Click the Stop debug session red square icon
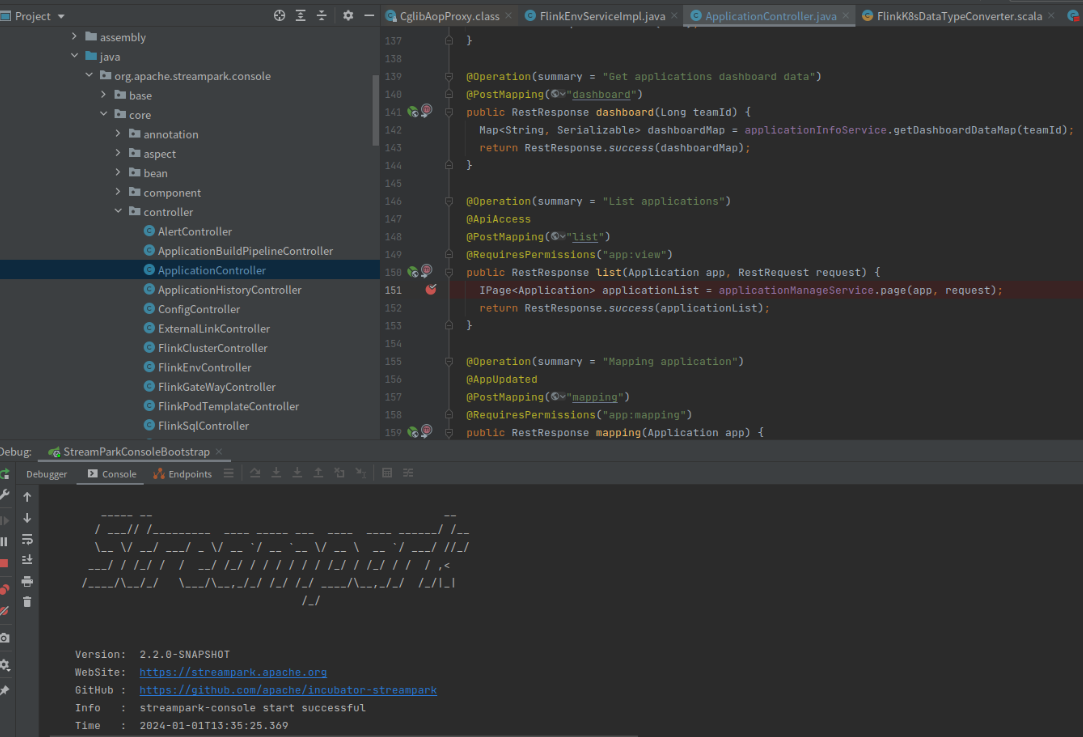 tap(5, 563)
